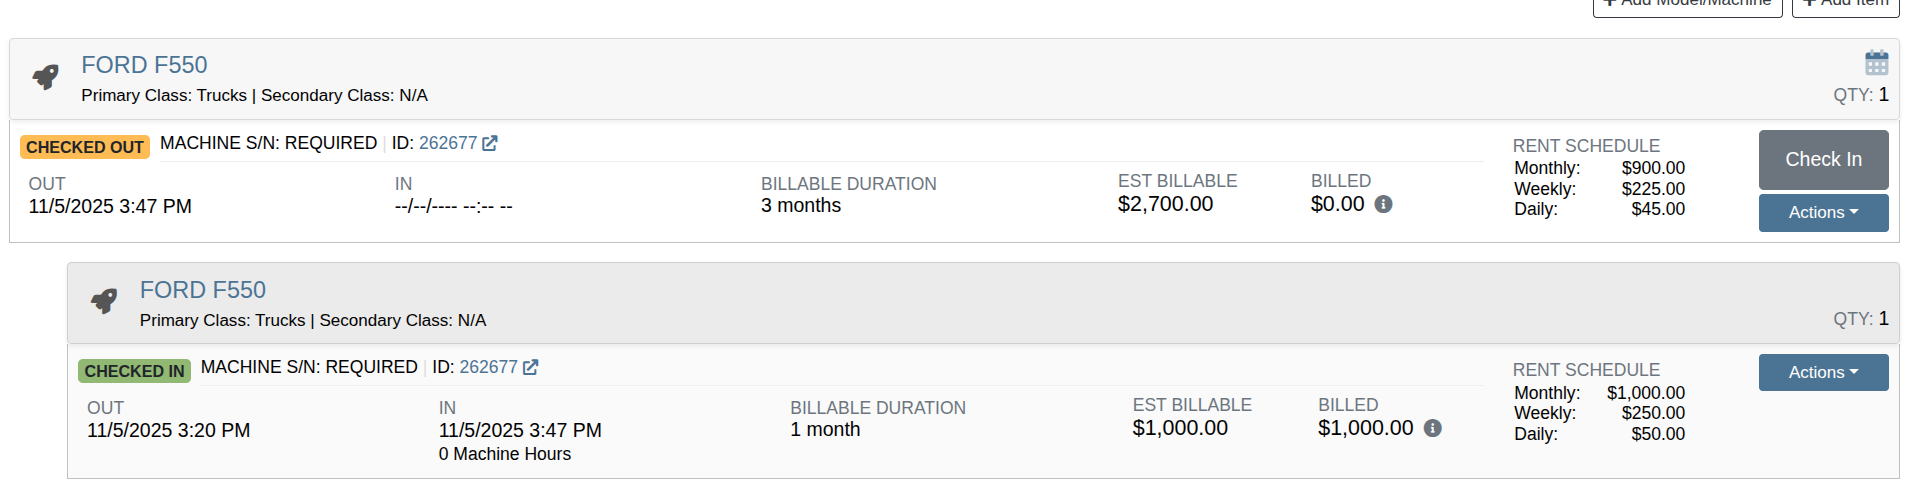Open the calendar icon above QTY
The image size is (1911, 489).
coord(1876,63)
